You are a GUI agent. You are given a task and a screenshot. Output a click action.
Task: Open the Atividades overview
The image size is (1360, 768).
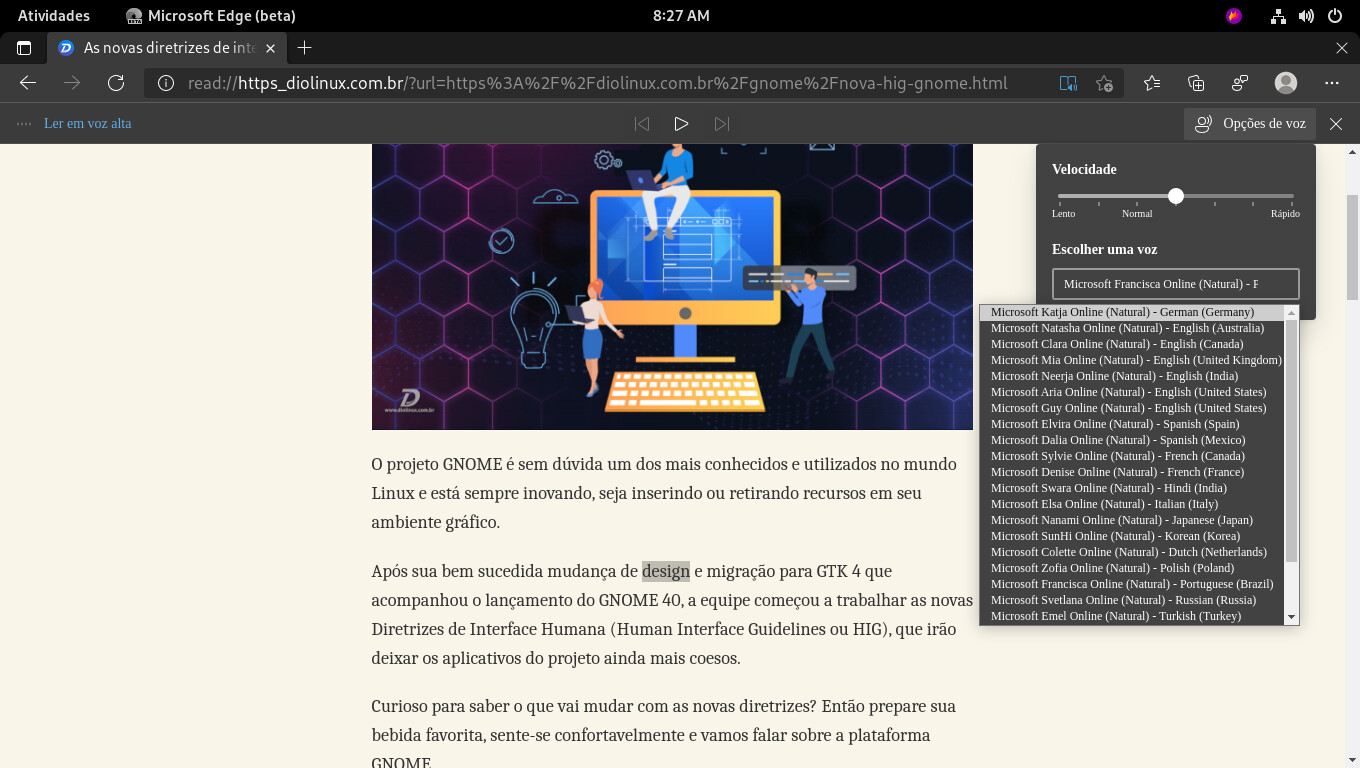tap(54, 16)
